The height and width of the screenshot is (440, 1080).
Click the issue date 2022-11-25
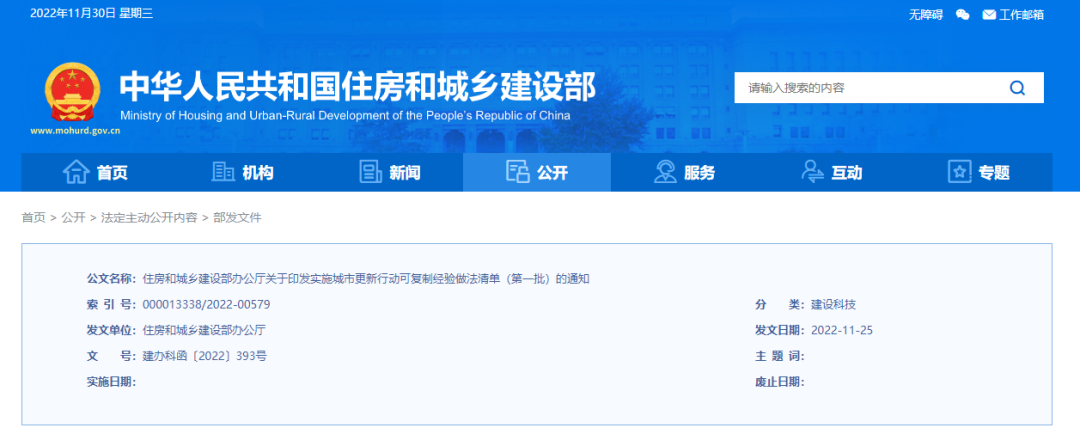tap(842, 331)
